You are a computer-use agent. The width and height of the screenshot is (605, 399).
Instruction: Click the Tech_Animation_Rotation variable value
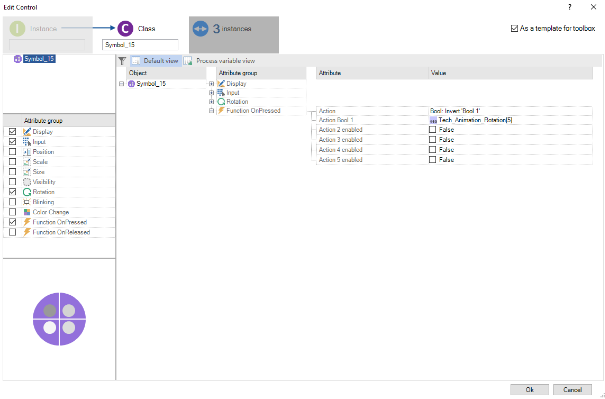coord(475,120)
